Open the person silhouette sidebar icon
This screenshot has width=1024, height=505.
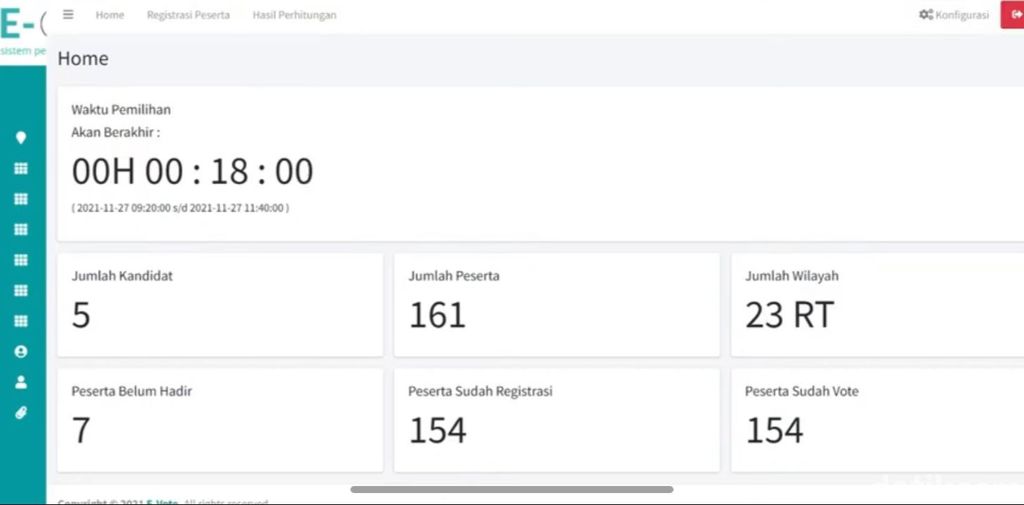coord(21,382)
